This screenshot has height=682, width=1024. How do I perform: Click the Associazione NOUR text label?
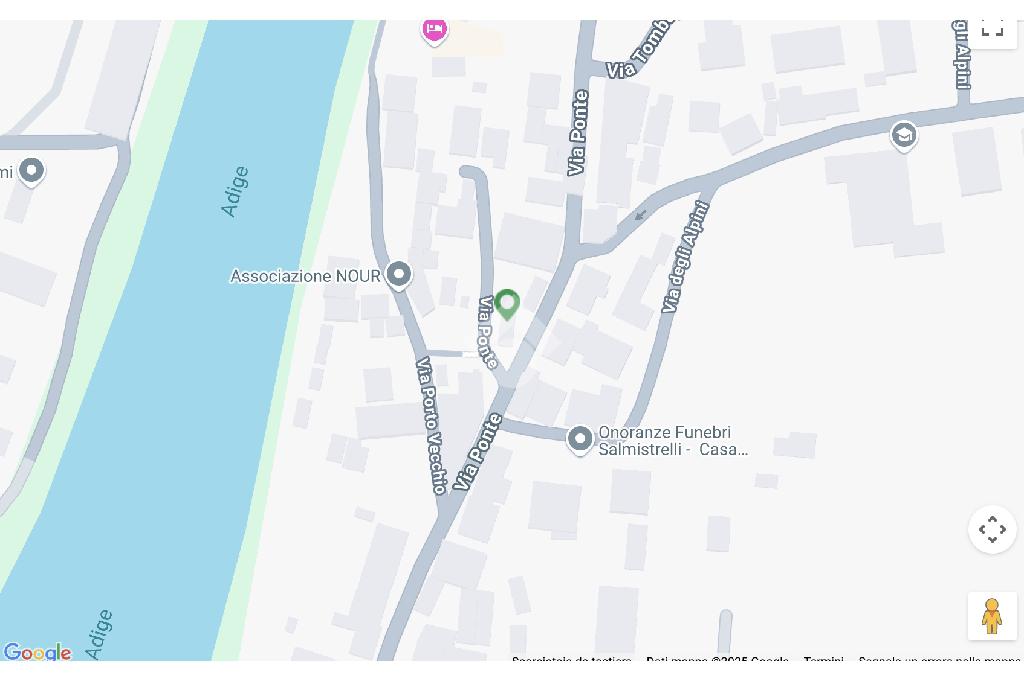coord(305,276)
